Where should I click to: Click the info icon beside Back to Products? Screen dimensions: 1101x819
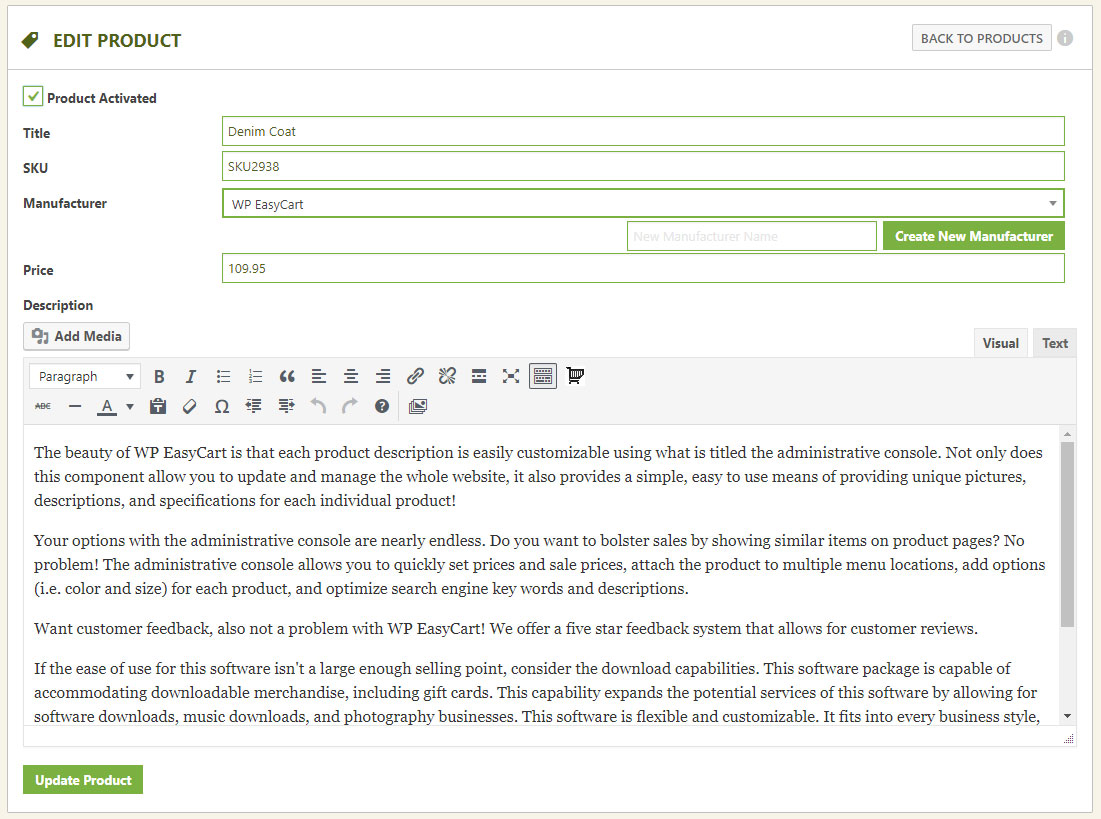click(x=1065, y=38)
